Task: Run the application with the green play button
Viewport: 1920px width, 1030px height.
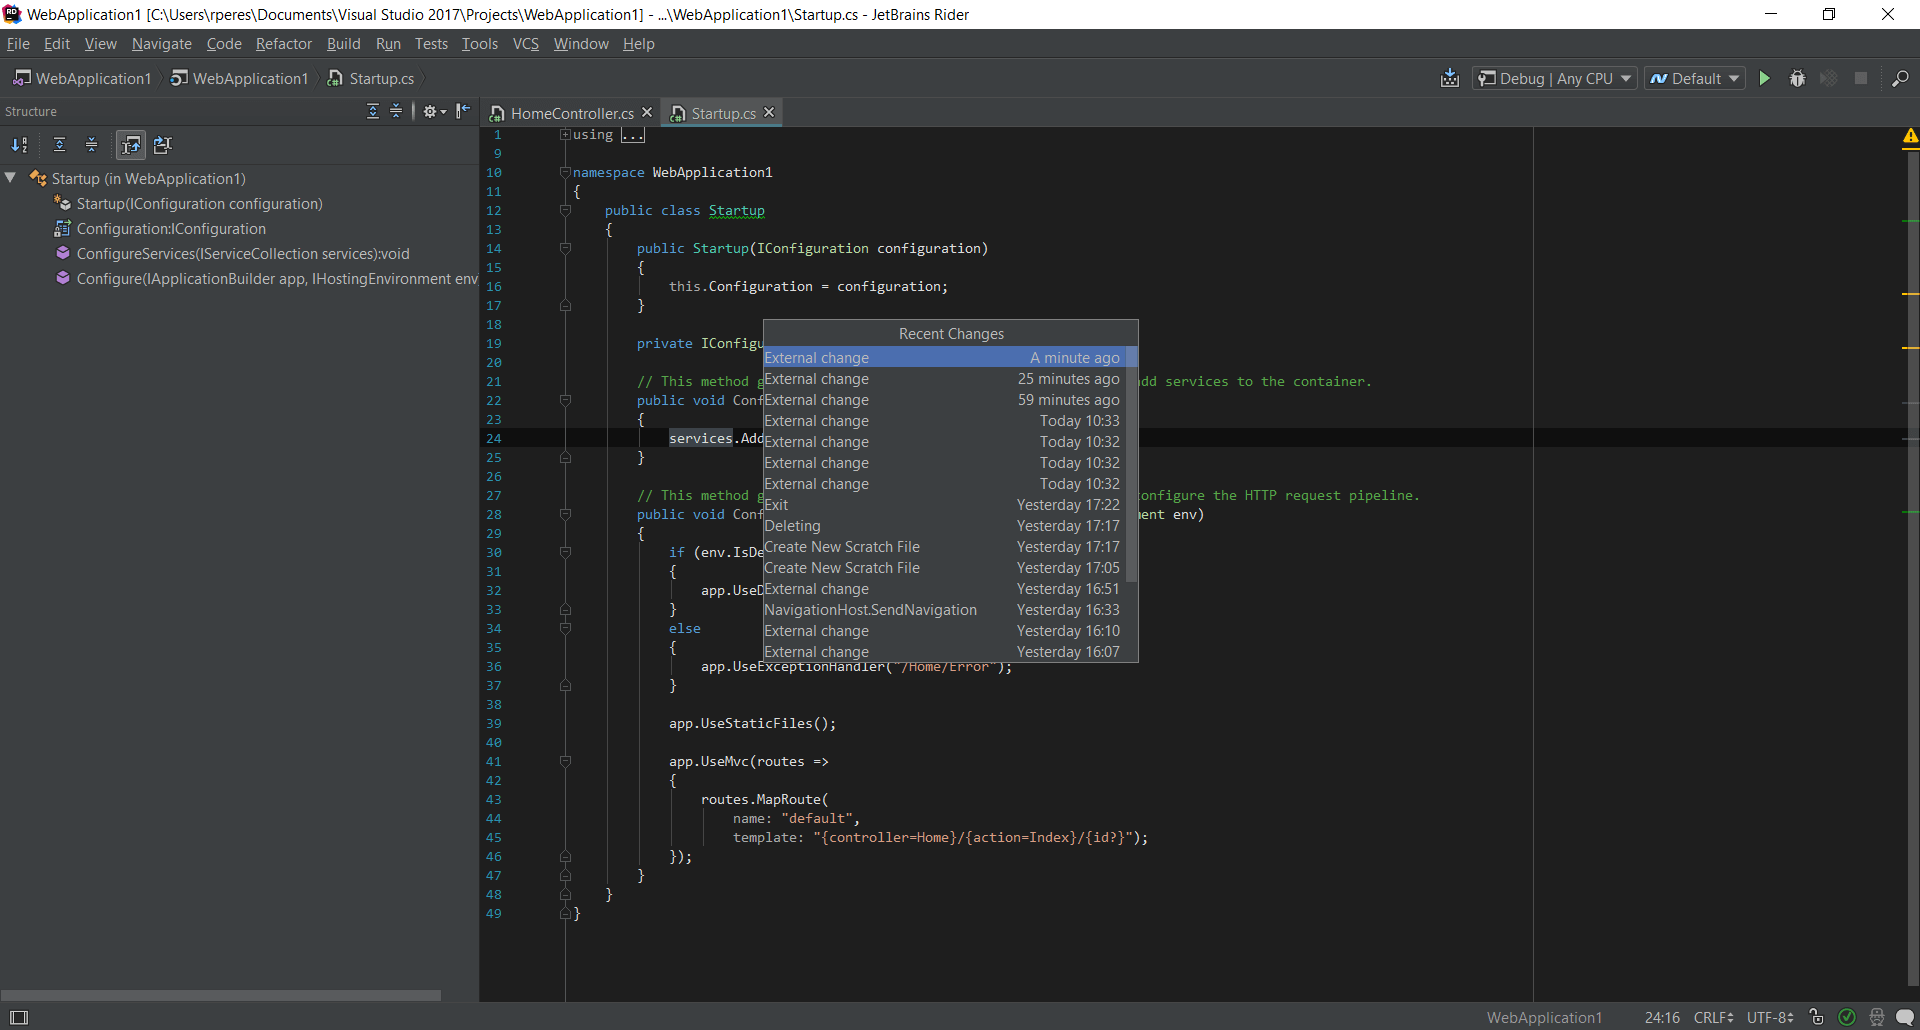Action: 1765,78
